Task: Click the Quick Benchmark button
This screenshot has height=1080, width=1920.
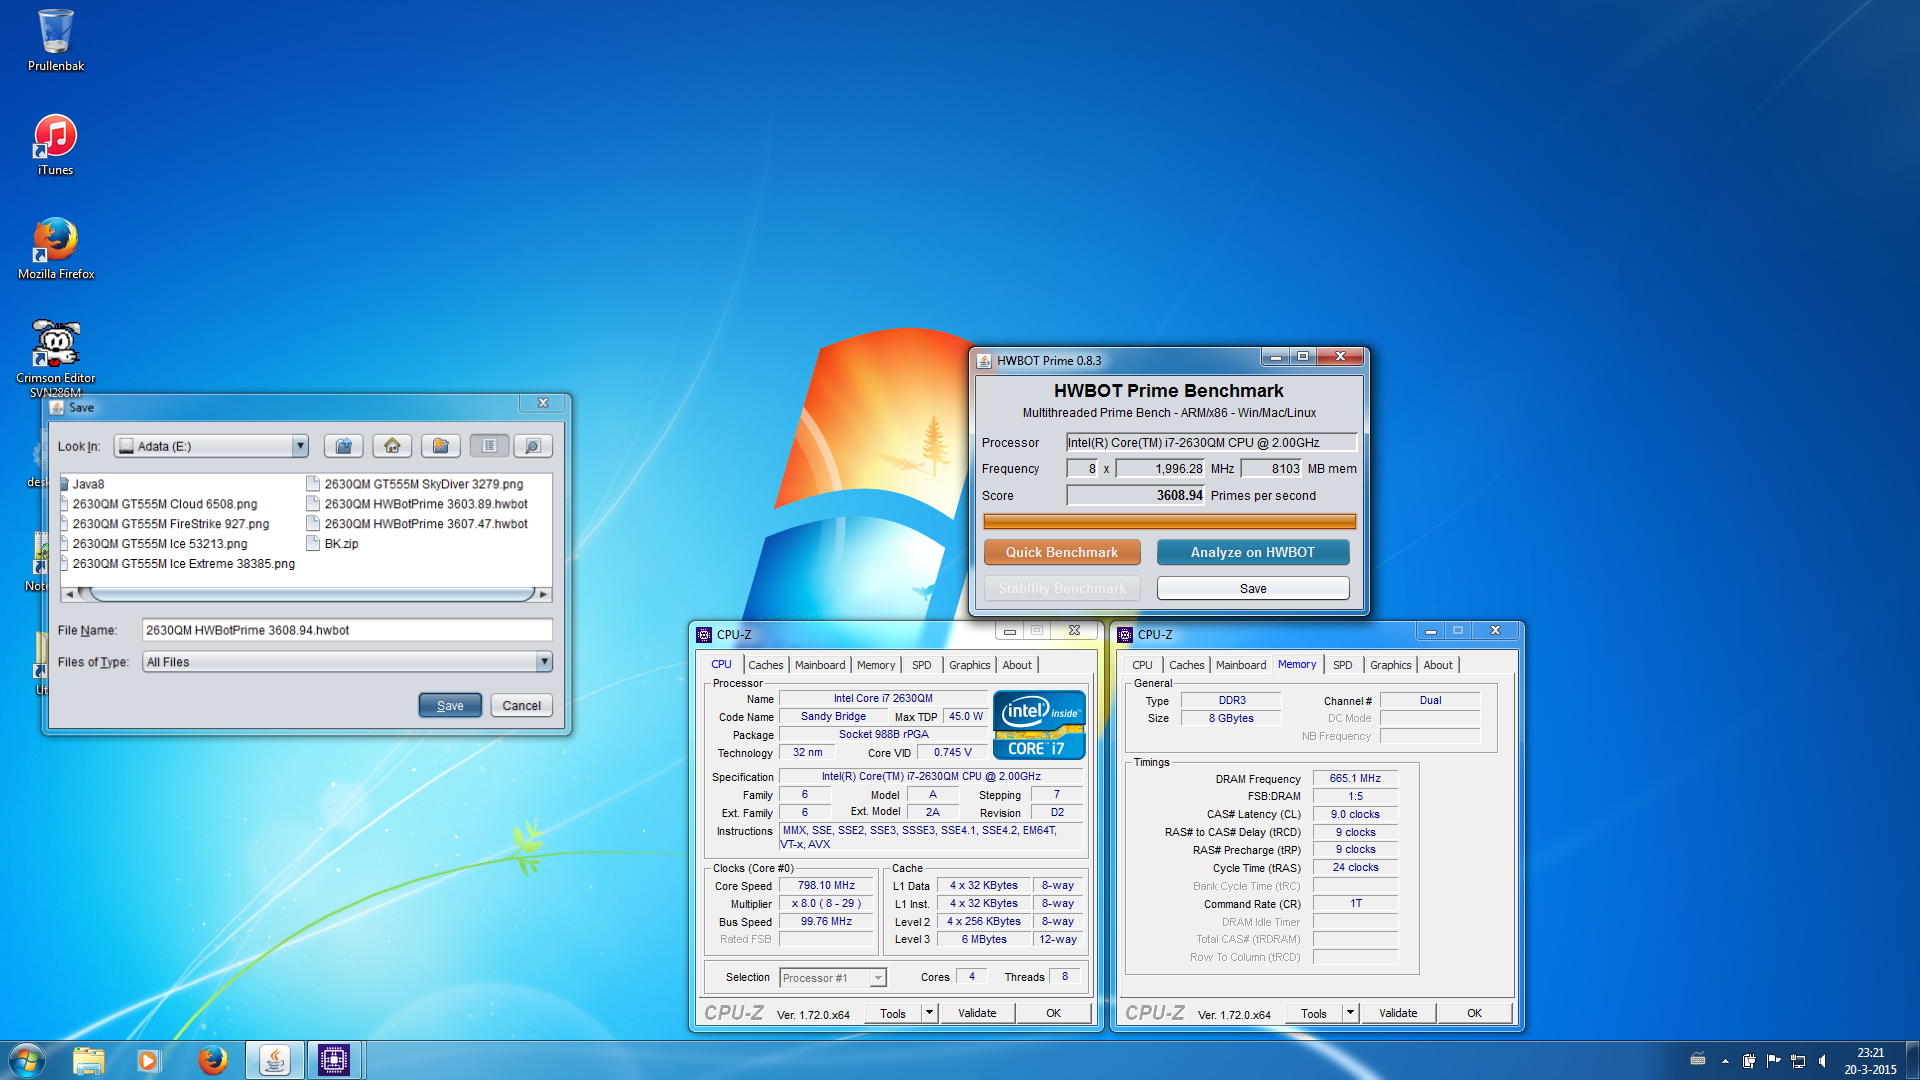Action: [x=1062, y=552]
